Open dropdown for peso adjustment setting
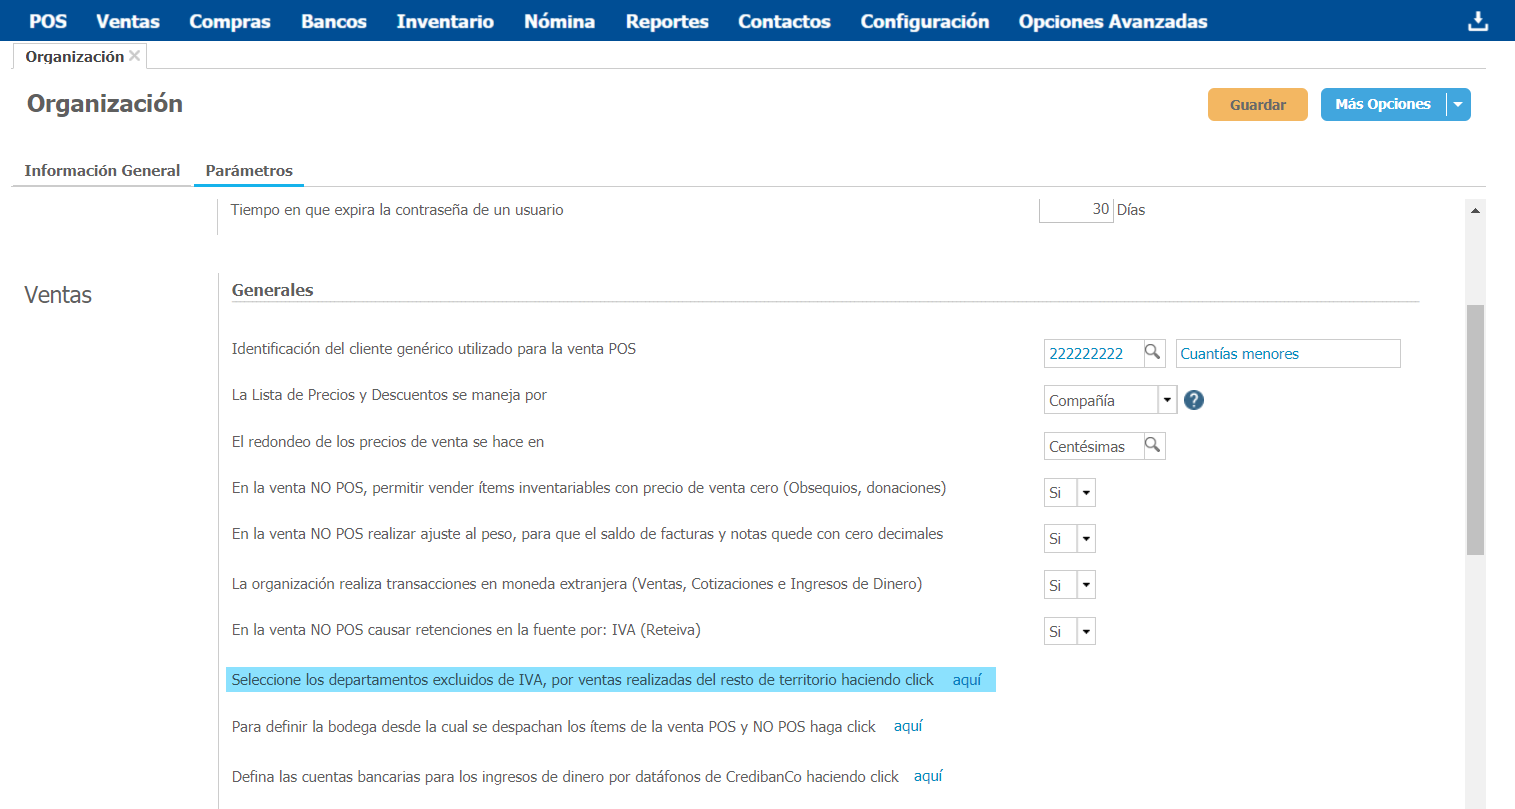Viewport: 1515px width, 809px height. [1086, 539]
